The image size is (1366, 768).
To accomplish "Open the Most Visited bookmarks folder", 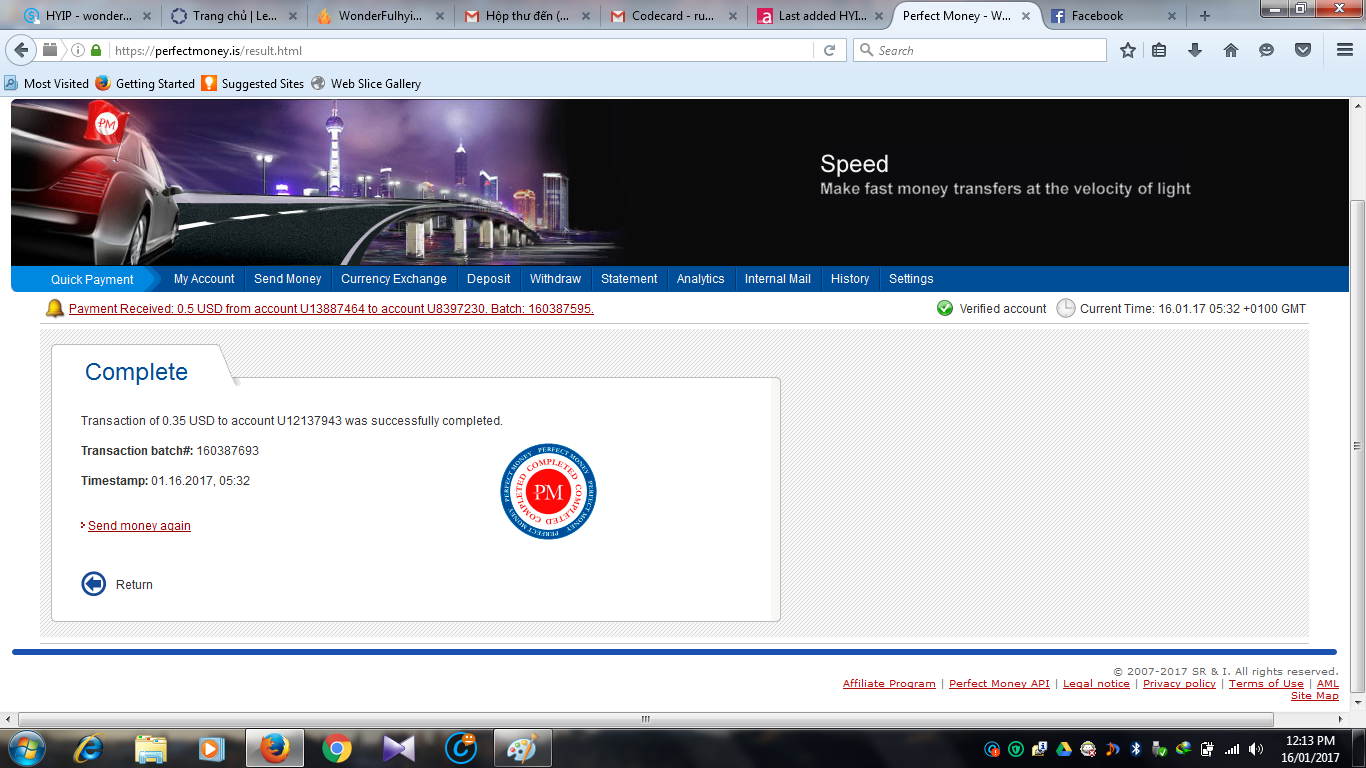I will [x=47, y=84].
